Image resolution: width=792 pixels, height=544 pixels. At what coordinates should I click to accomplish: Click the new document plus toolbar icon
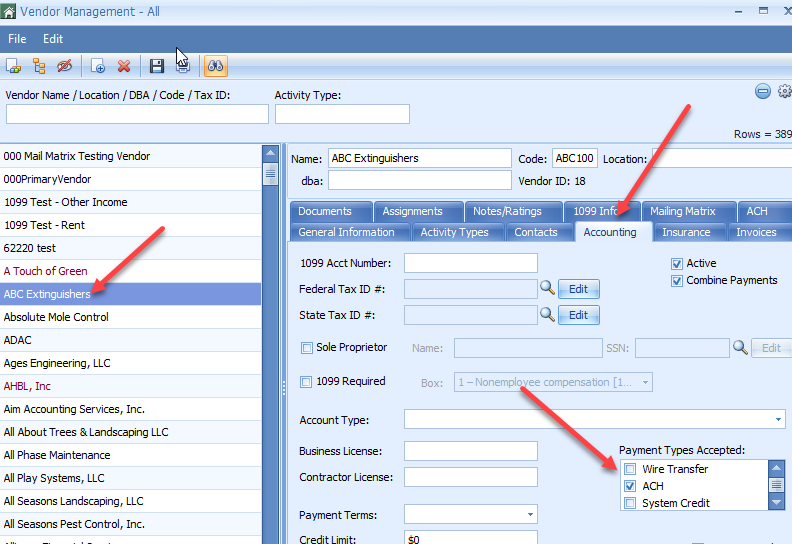[98, 66]
